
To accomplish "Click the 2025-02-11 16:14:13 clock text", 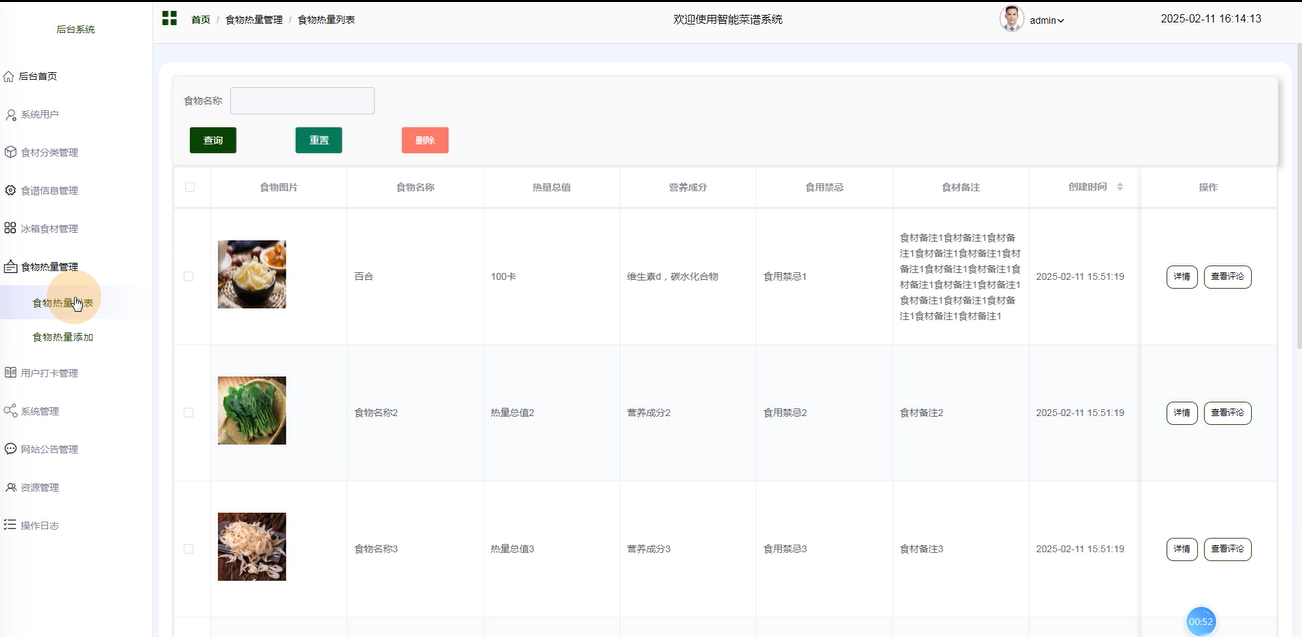I will coord(1211,19).
